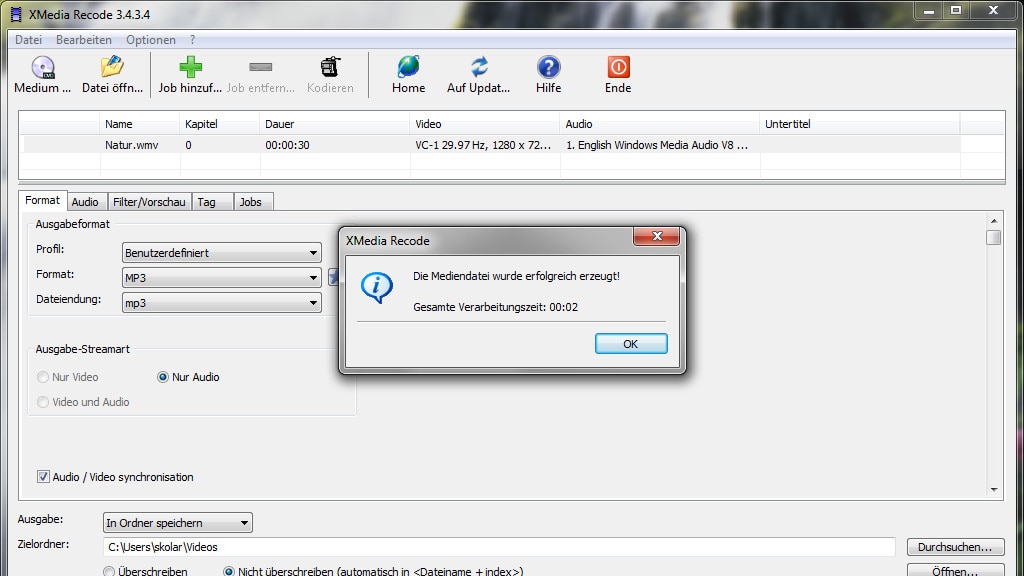
Task: Click the format panel scrollbar up arrow
Action: (x=993, y=221)
